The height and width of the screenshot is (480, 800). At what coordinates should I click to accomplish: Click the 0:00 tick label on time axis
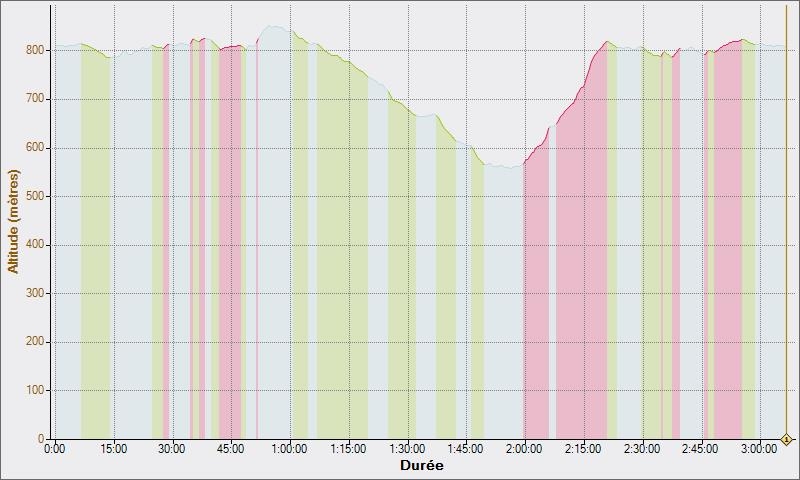coord(55,449)
